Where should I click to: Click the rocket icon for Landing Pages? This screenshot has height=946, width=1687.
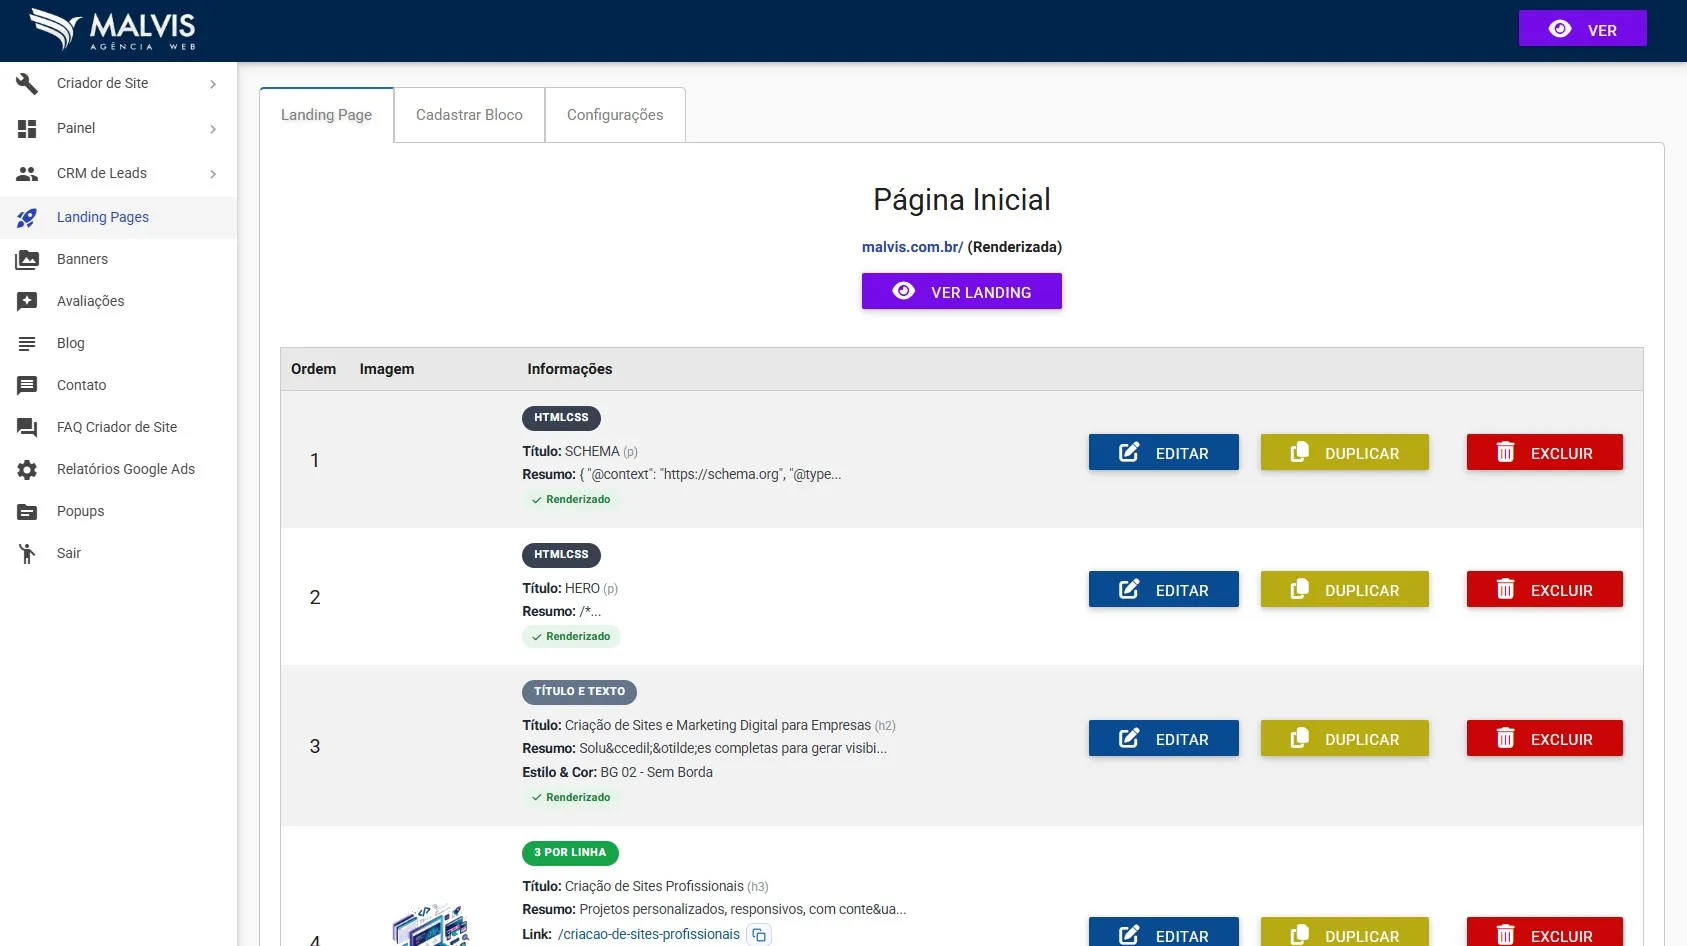point(27,218)
